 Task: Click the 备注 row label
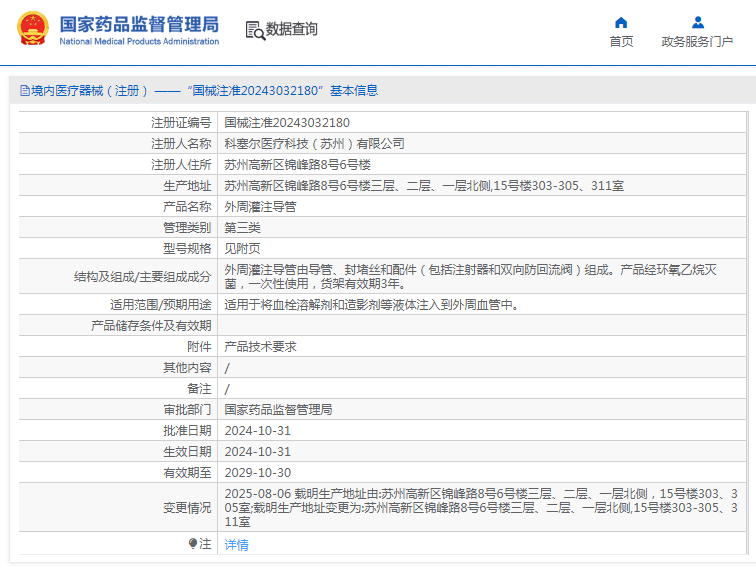(199, 389)
